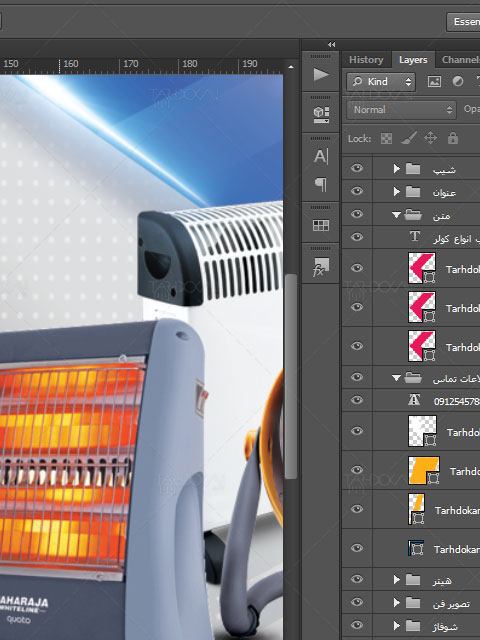The height and width of the screenshot is (640, 480).
Task: Select text layer T icon انواع کولر
Action: [x=415, y=236]
